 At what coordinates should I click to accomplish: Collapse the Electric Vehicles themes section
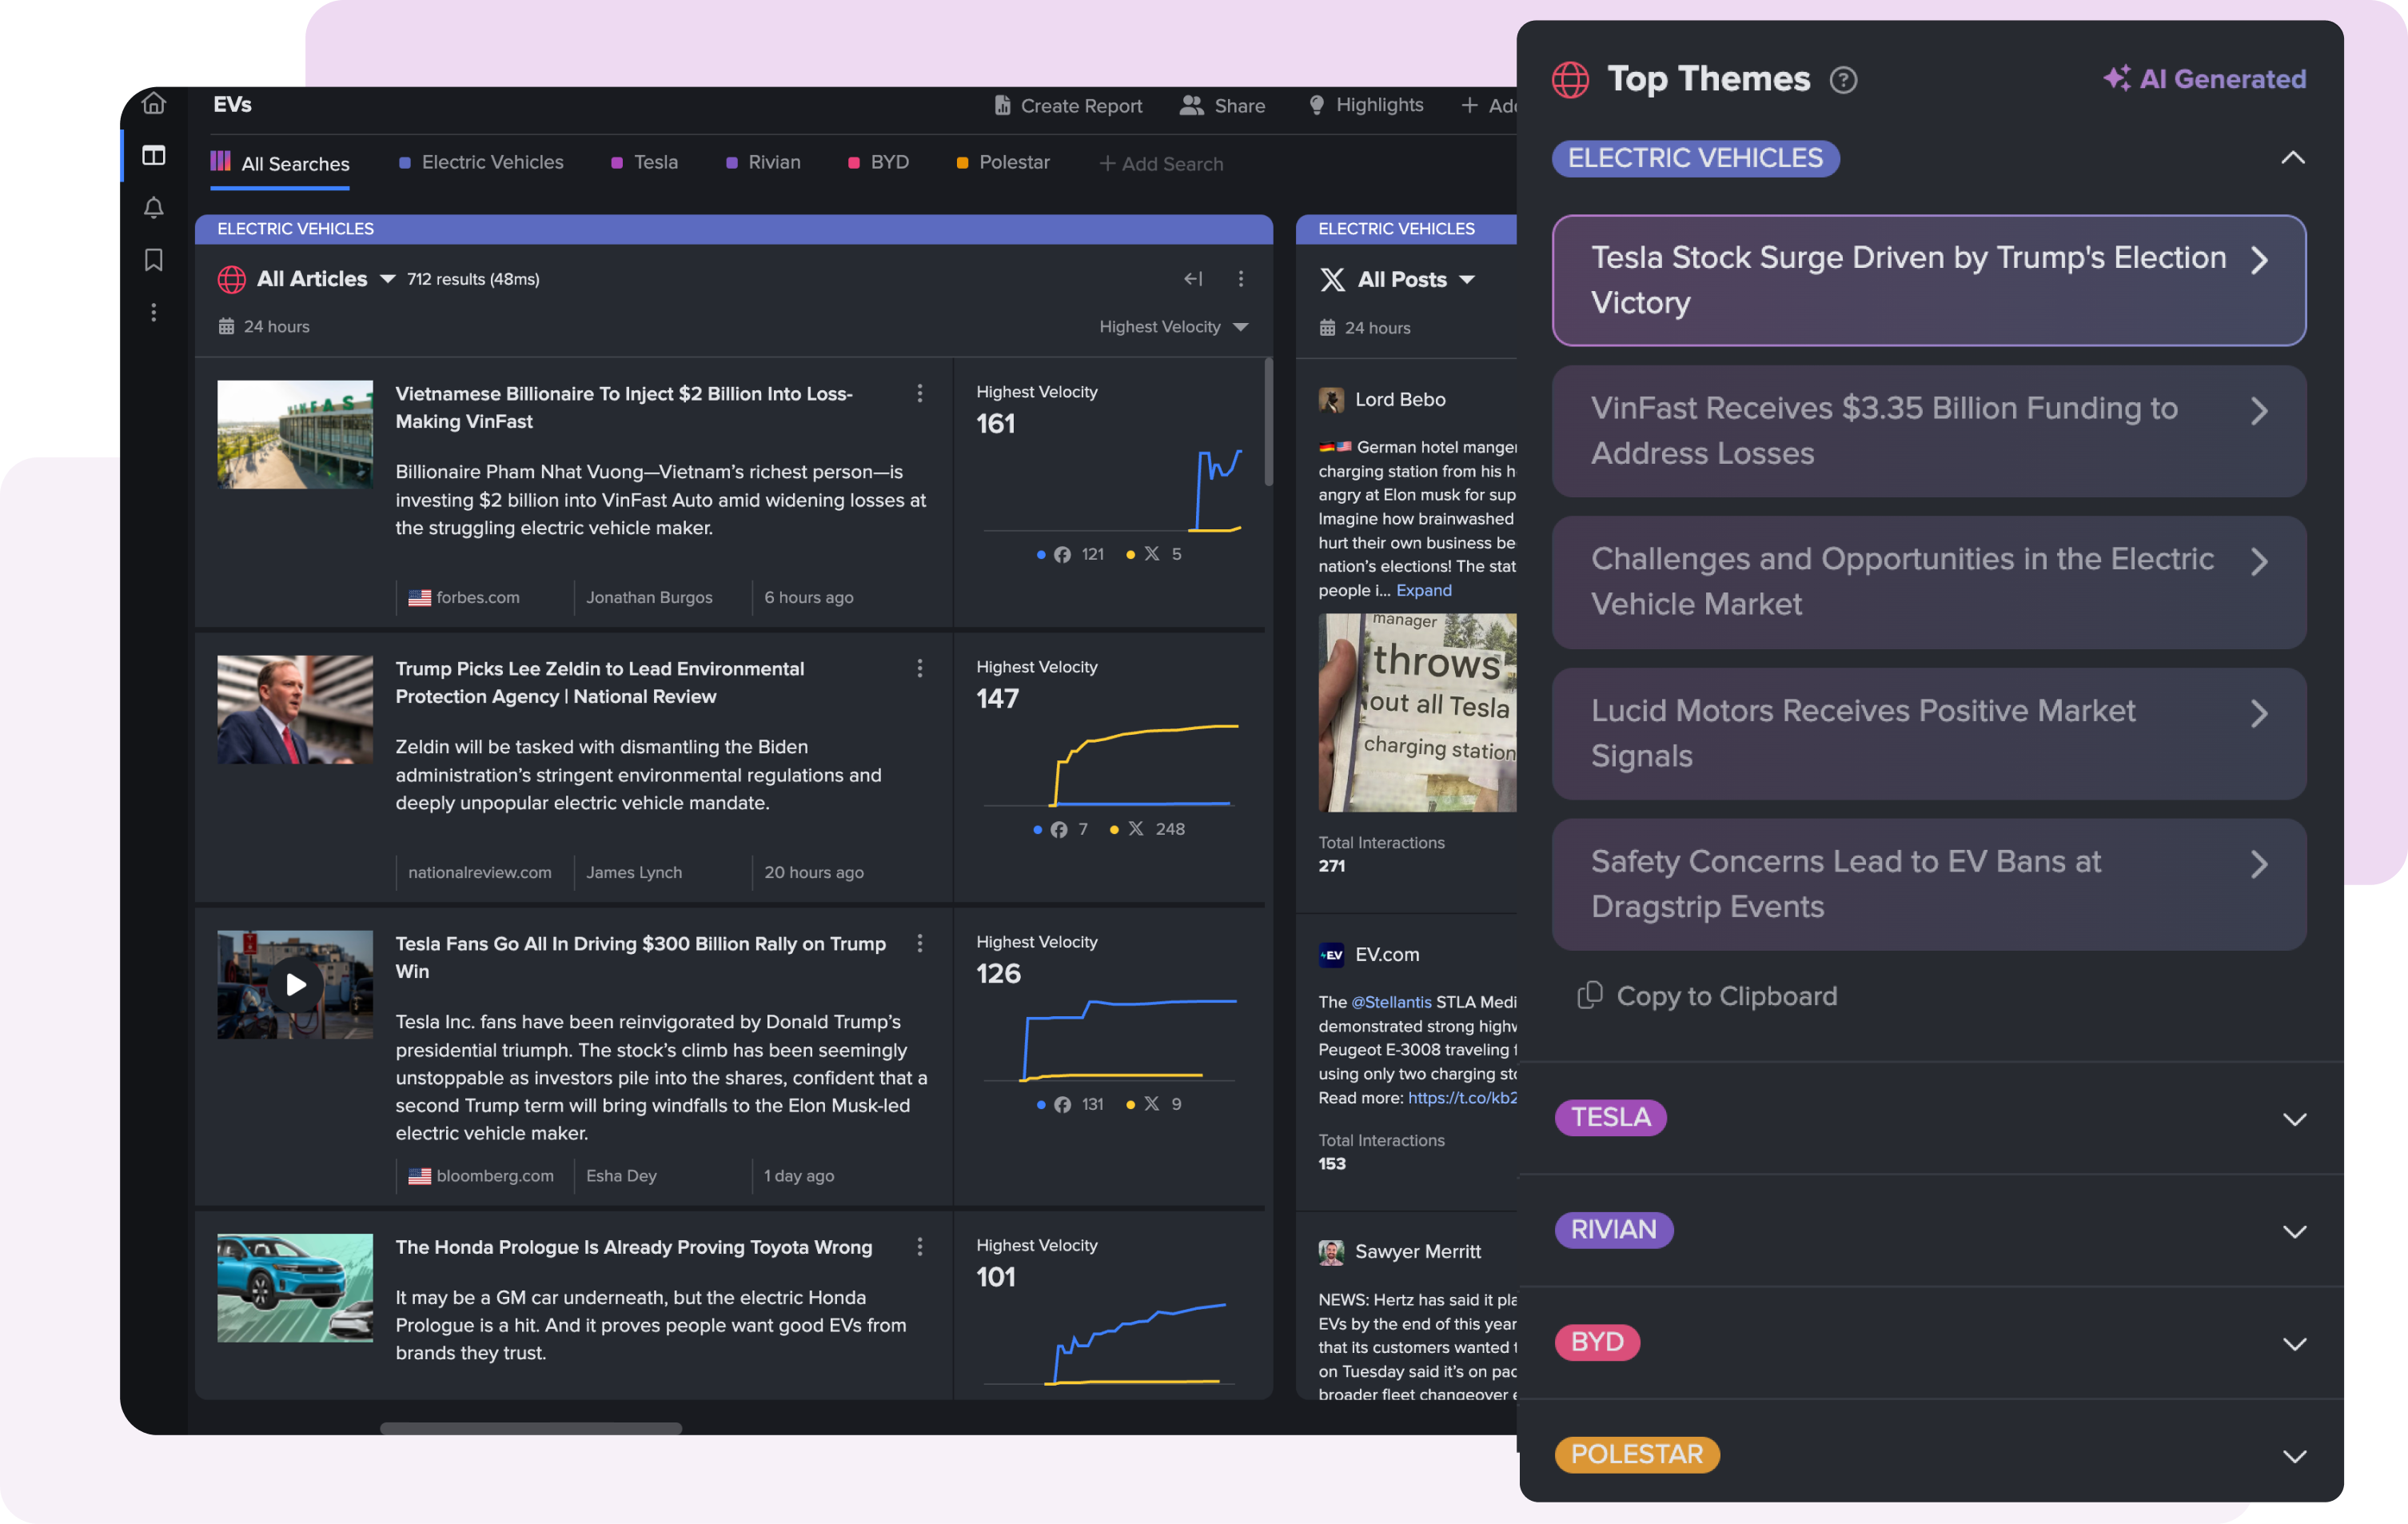click(2292, 158)
